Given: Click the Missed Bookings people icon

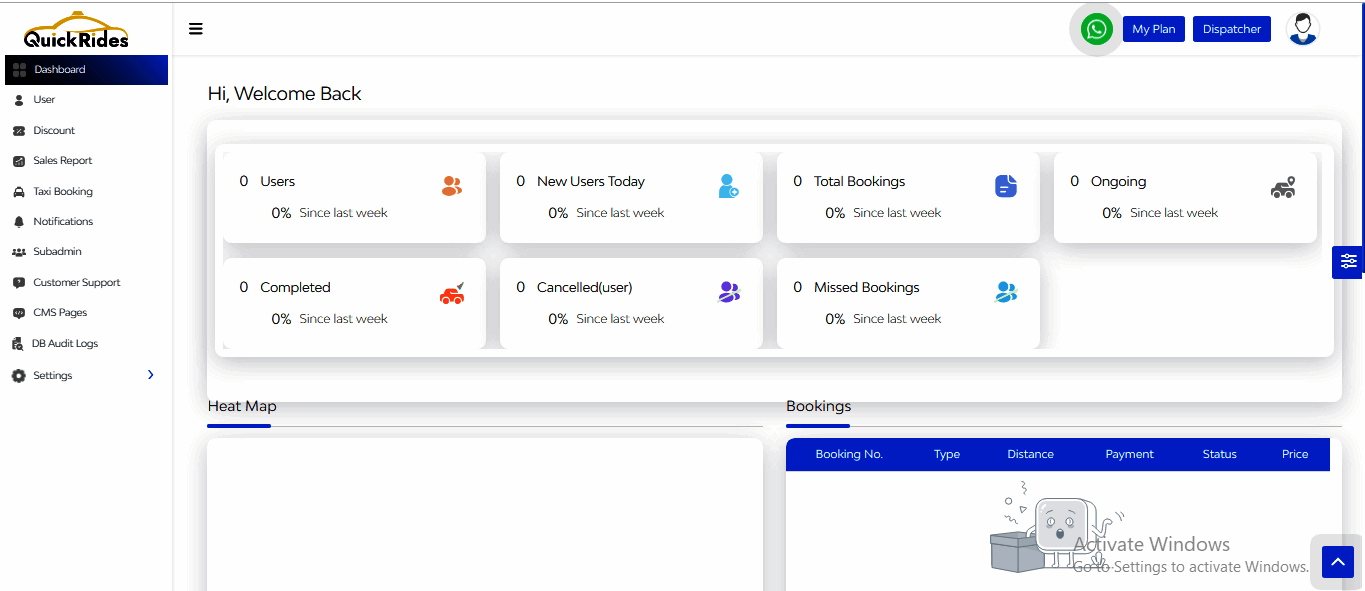Looking at the screenshot, I should 1006,292.
